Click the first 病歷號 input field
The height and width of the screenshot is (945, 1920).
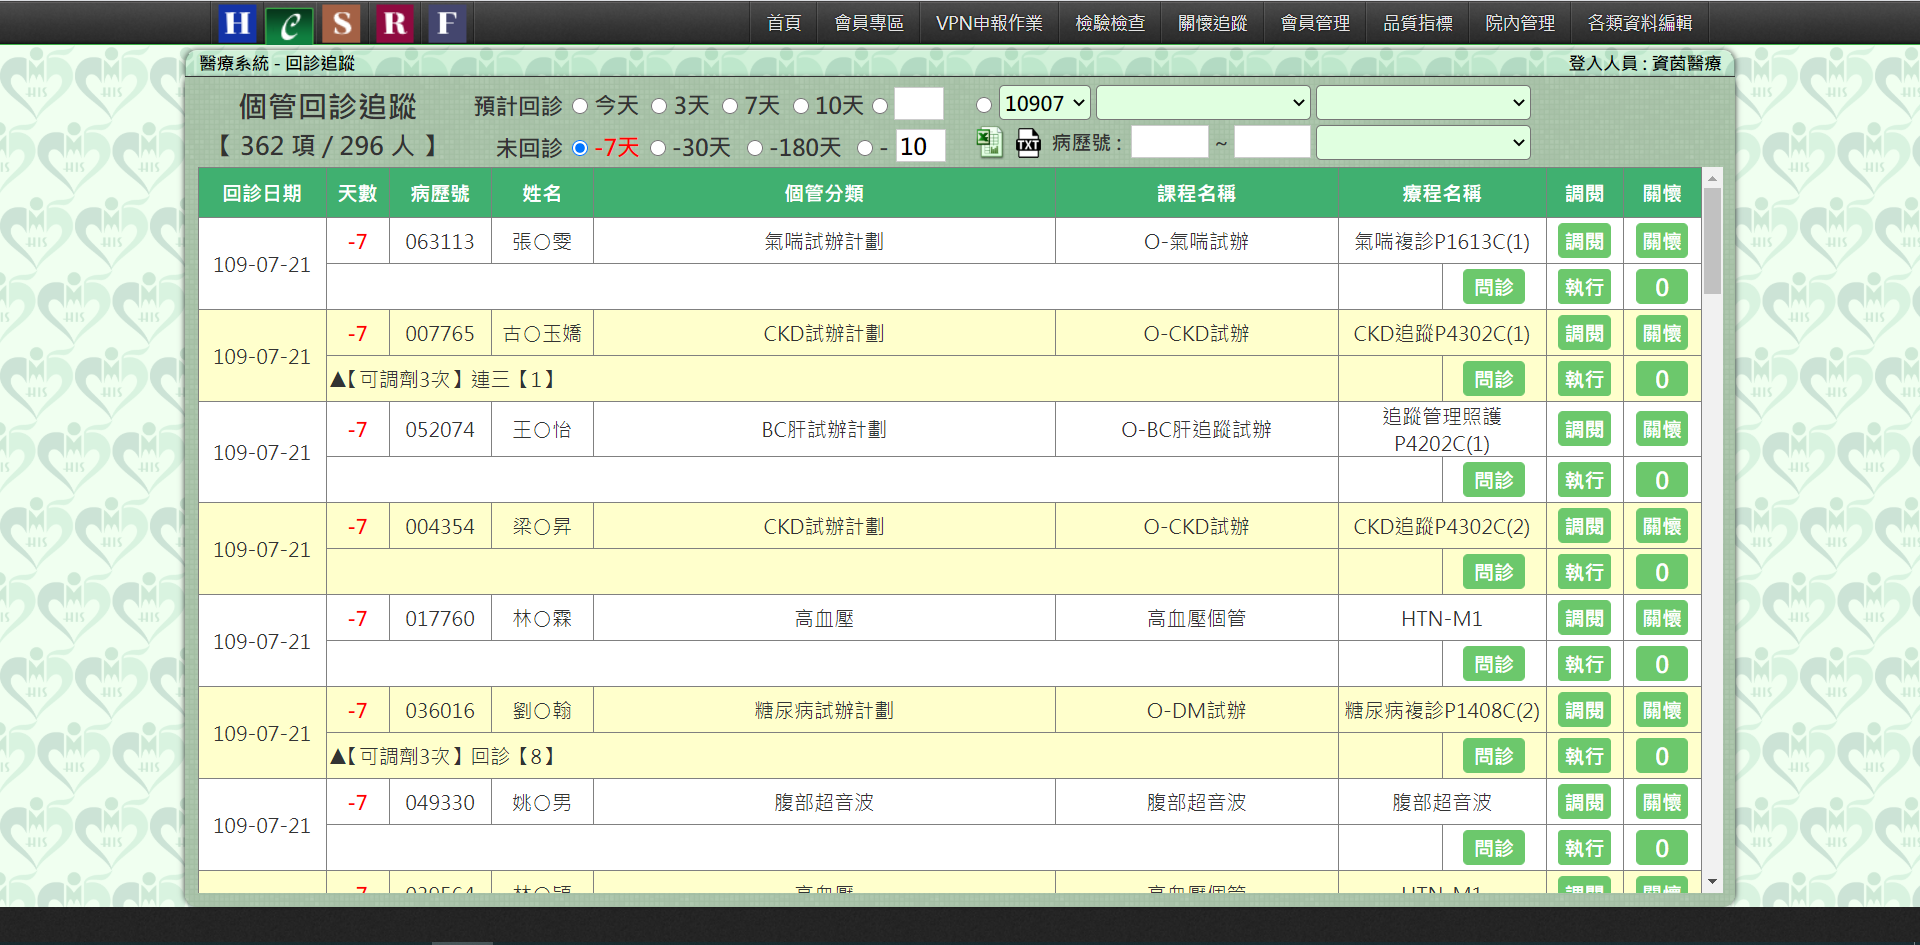point(1169,143)
